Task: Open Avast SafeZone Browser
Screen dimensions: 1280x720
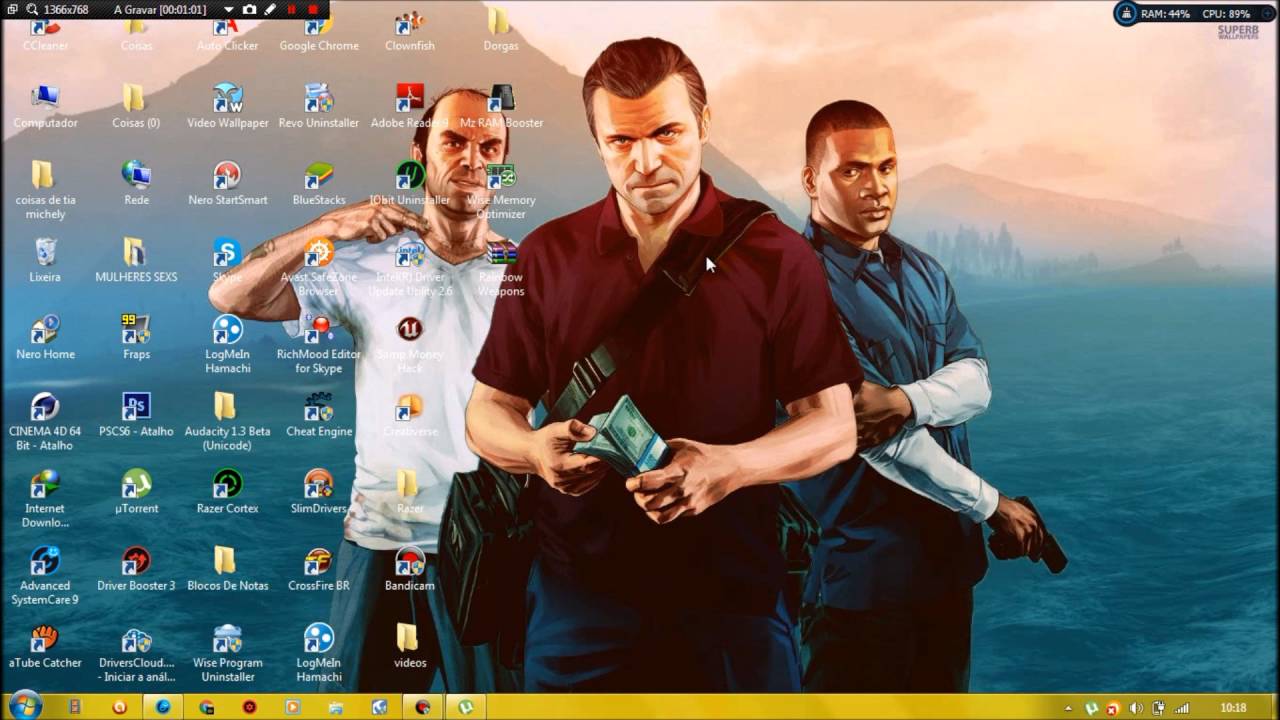Action: click(x=319, y=268)
